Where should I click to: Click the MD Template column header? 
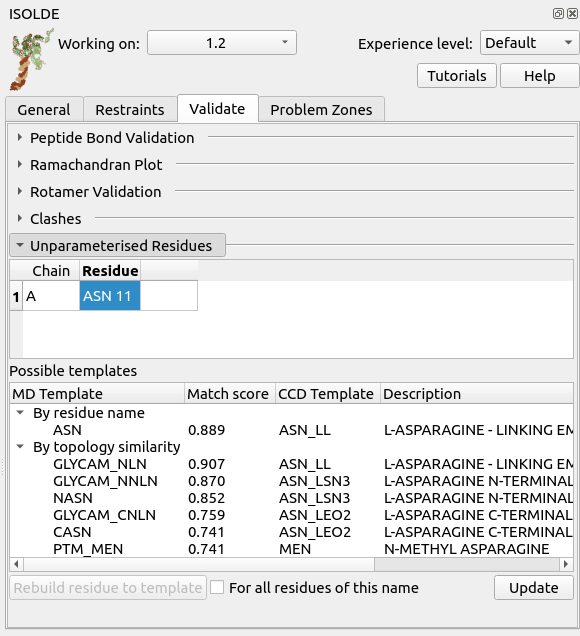coord(97,393)
